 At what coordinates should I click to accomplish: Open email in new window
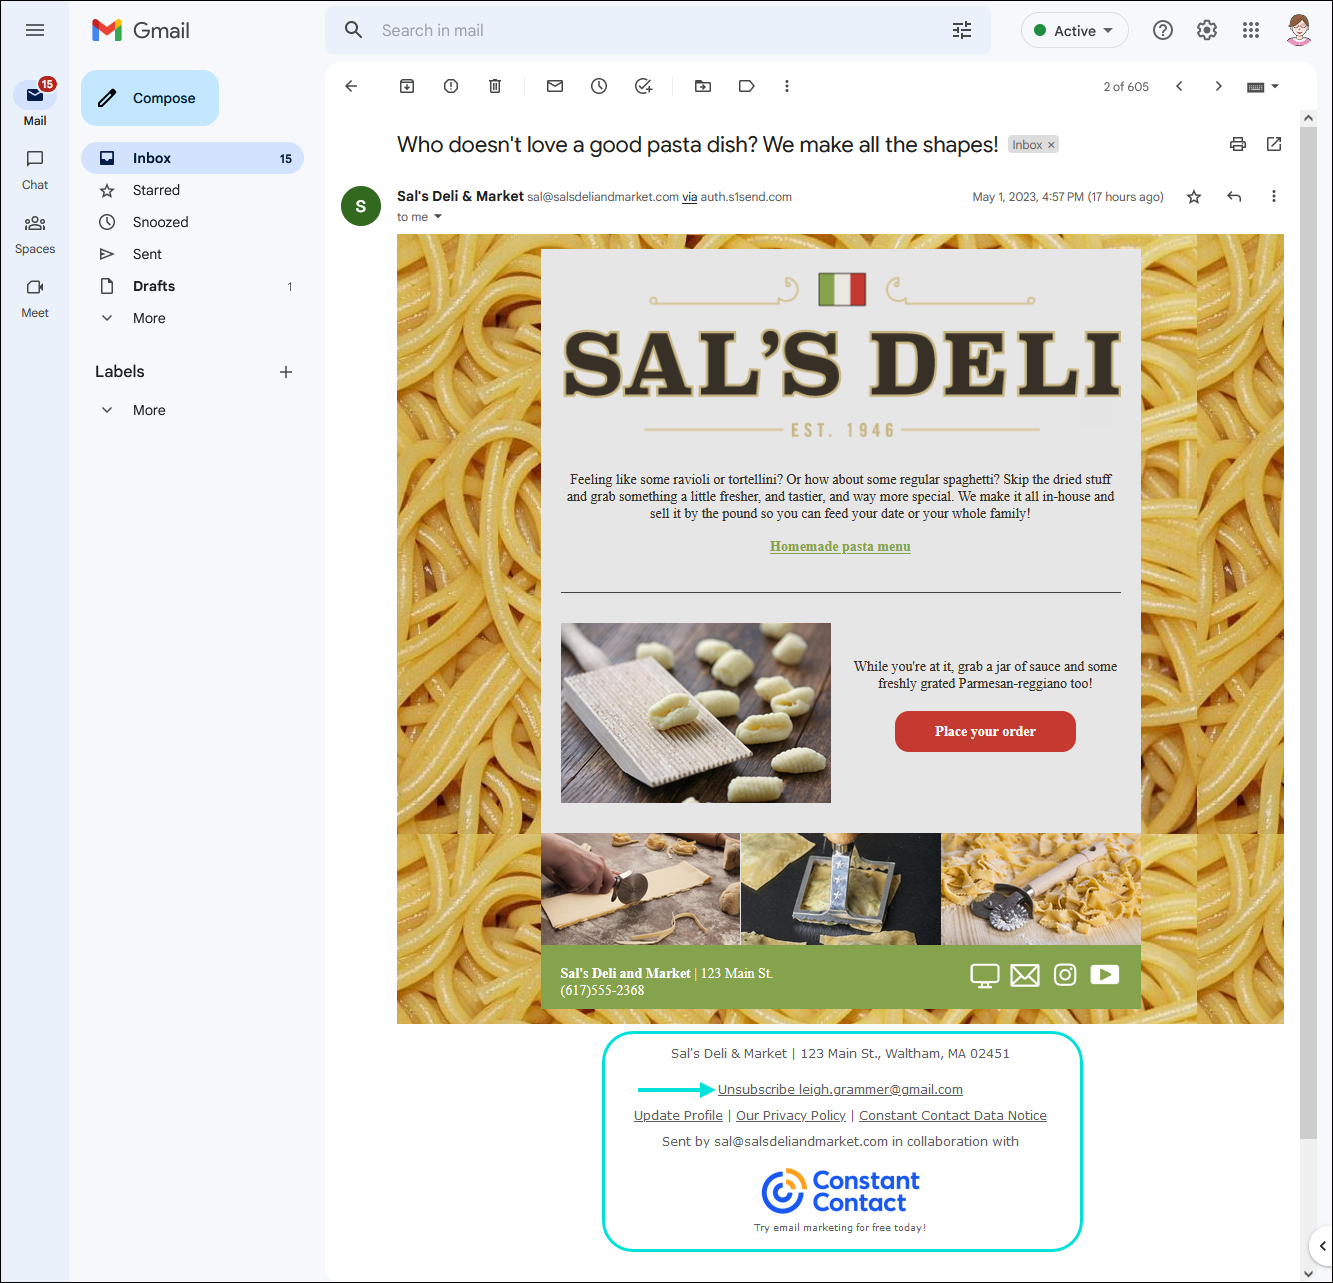point(1274,144)
